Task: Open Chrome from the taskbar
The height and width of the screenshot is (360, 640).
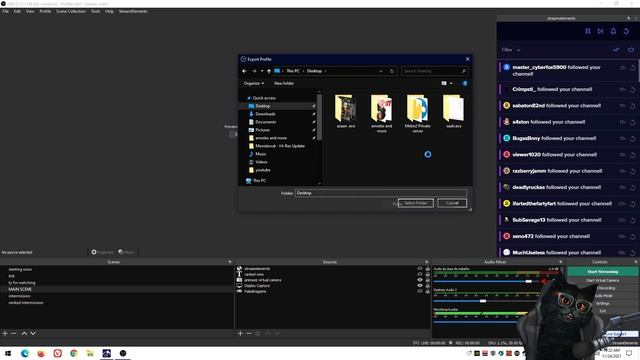Action: point(74,353)
